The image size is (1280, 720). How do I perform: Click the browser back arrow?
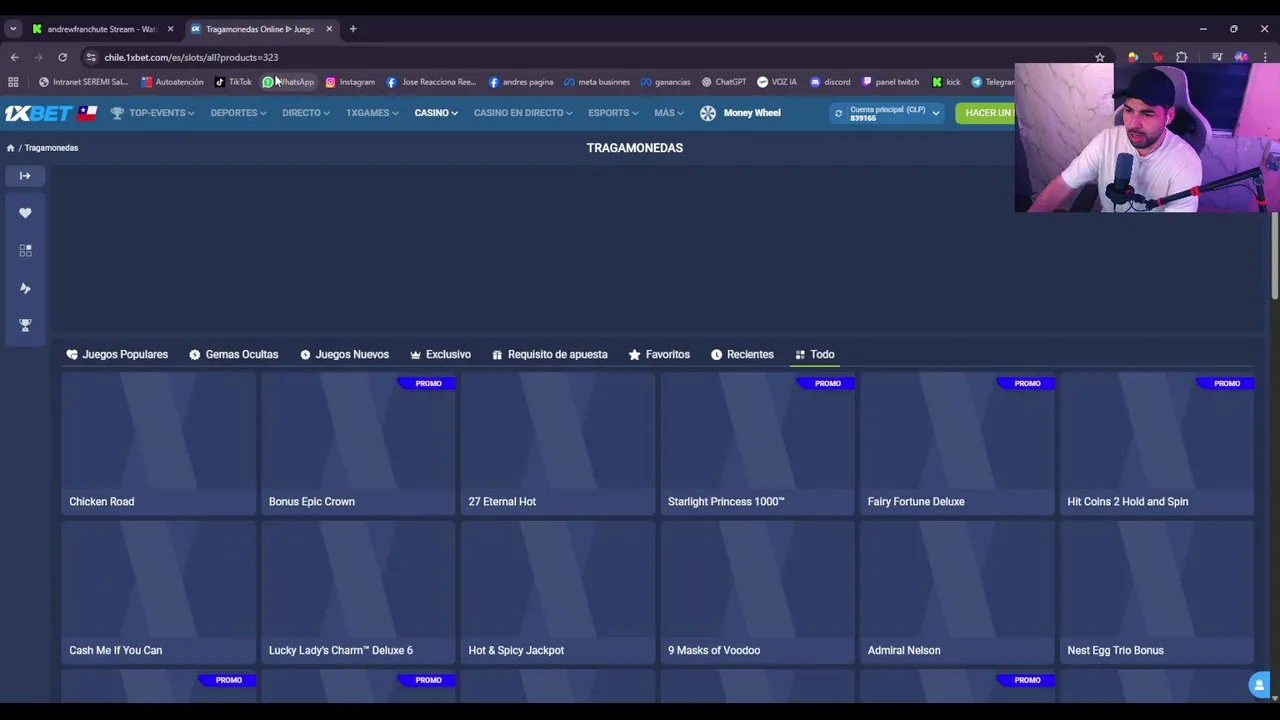point(14,57)
